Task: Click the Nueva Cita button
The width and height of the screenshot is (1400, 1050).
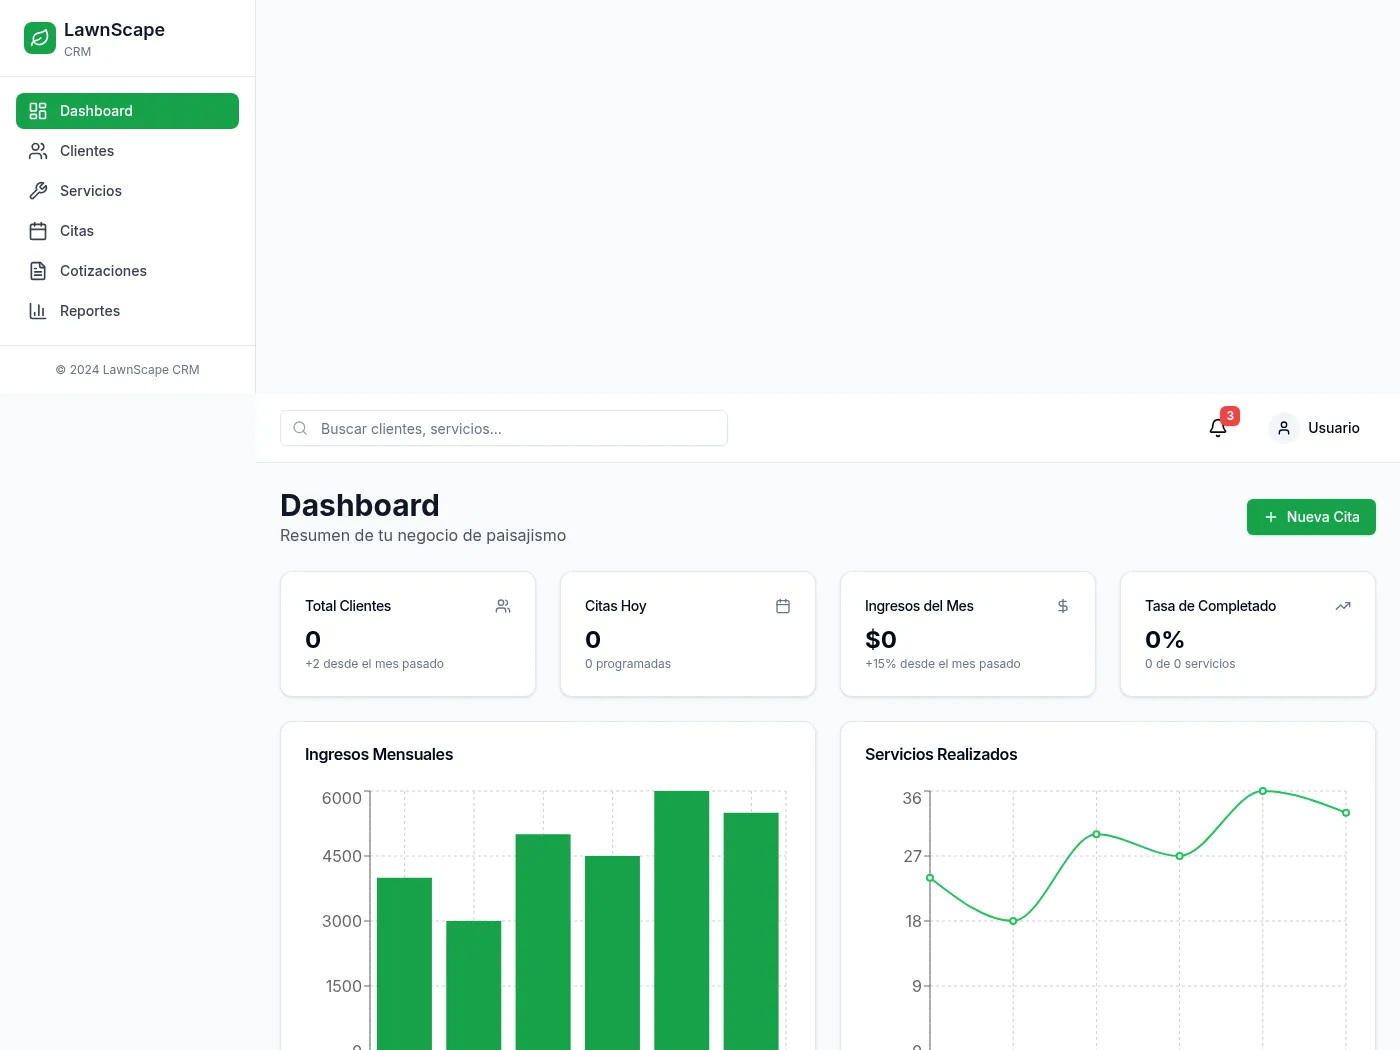Action: point(1311,517)
